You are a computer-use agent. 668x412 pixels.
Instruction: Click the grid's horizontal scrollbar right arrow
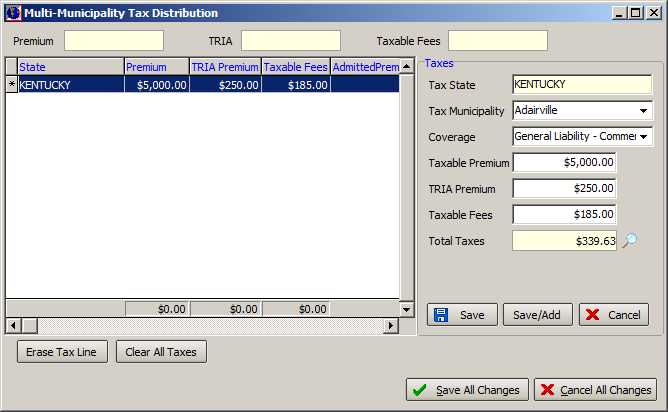(392, 326)
